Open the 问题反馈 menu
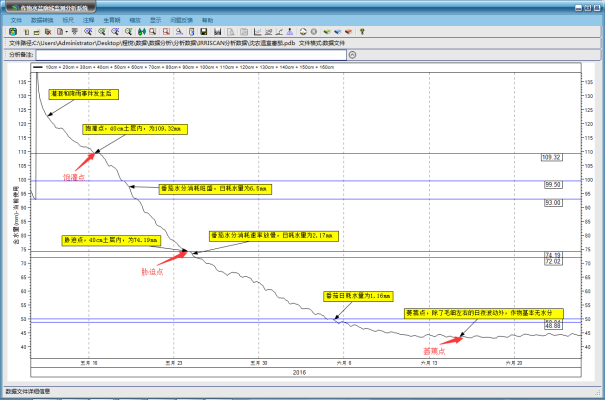 pyautogui.click(x=181, y=20)
